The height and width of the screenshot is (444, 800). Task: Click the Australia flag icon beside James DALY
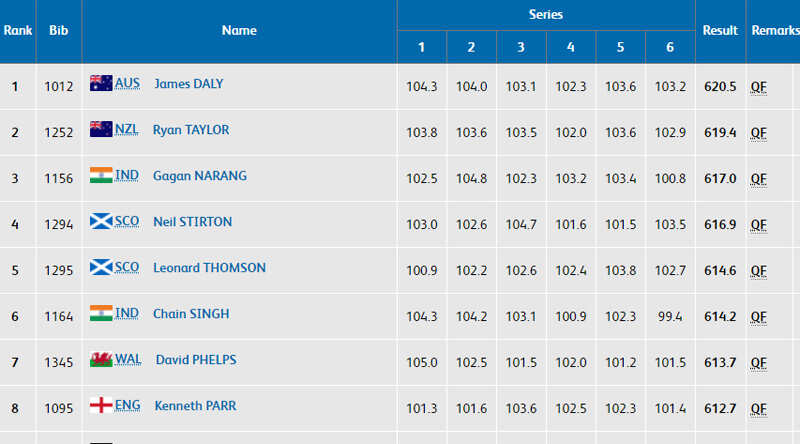(x=101, y=83)
